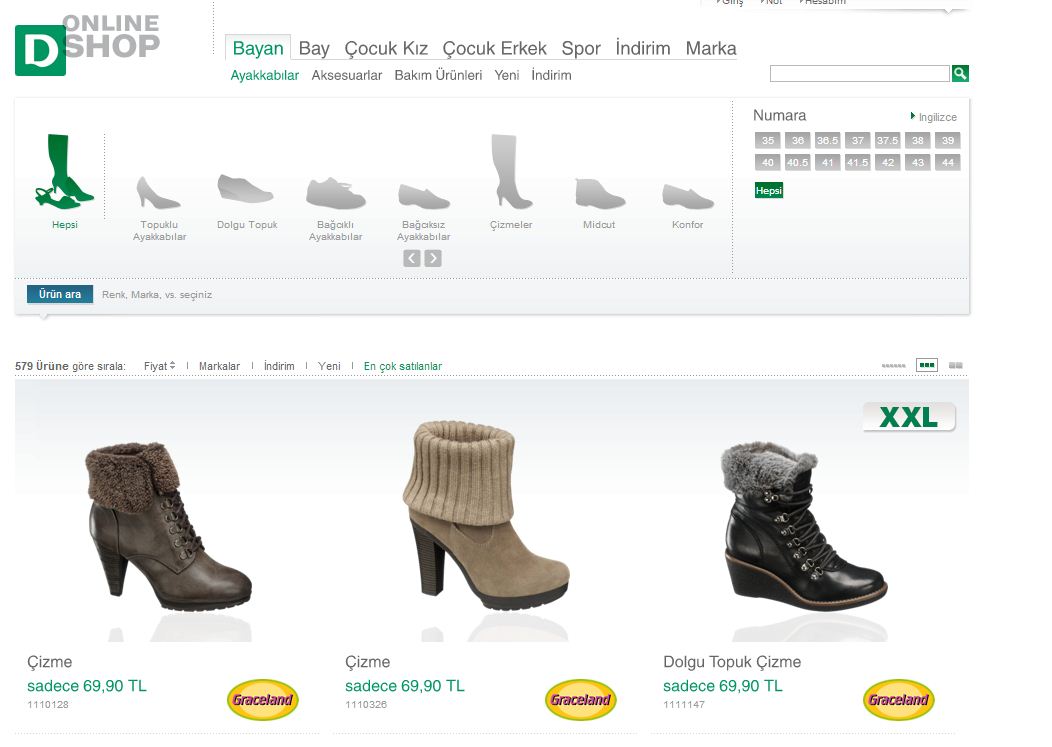Select the Konfor comfort shoe icon
This screenshot has width=1052, height=747.
[x=687, y=195]
